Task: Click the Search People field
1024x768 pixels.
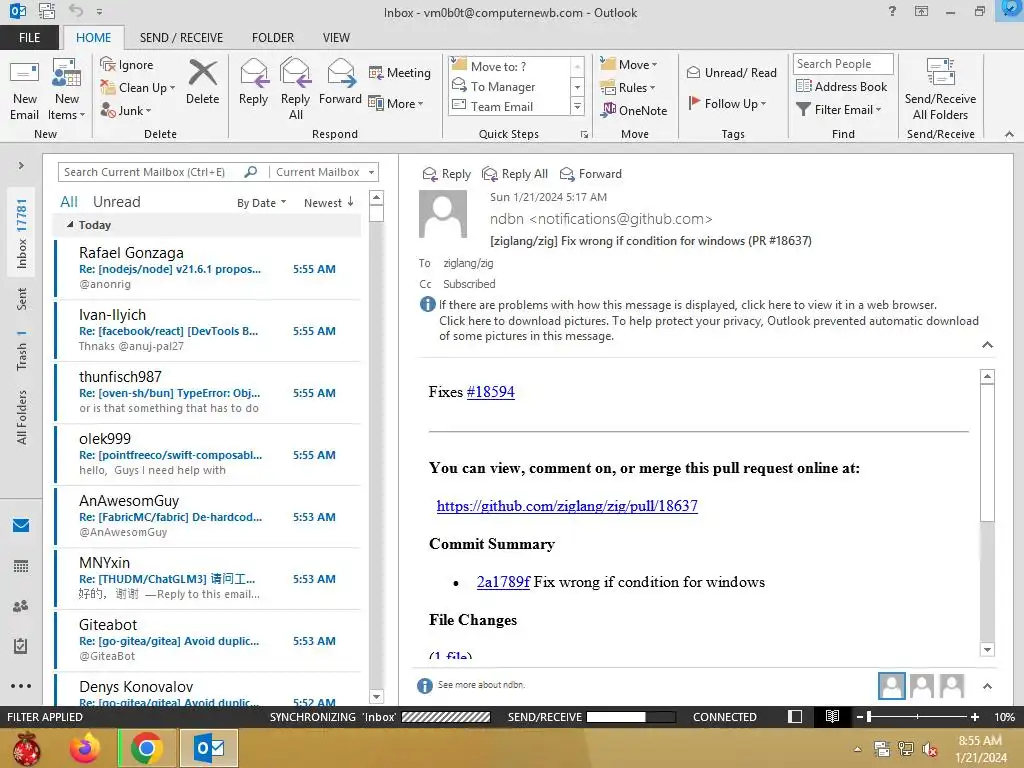Action: point(842,63)
